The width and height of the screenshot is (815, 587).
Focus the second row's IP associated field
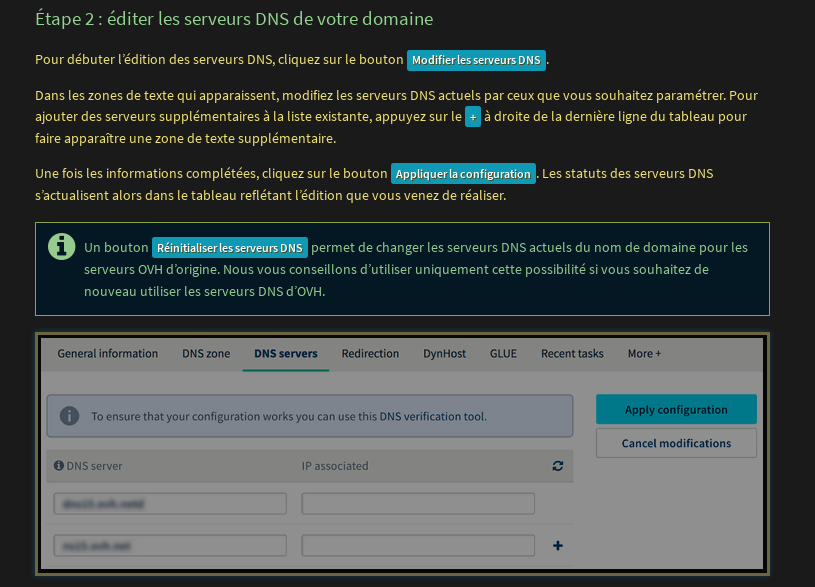418,546
